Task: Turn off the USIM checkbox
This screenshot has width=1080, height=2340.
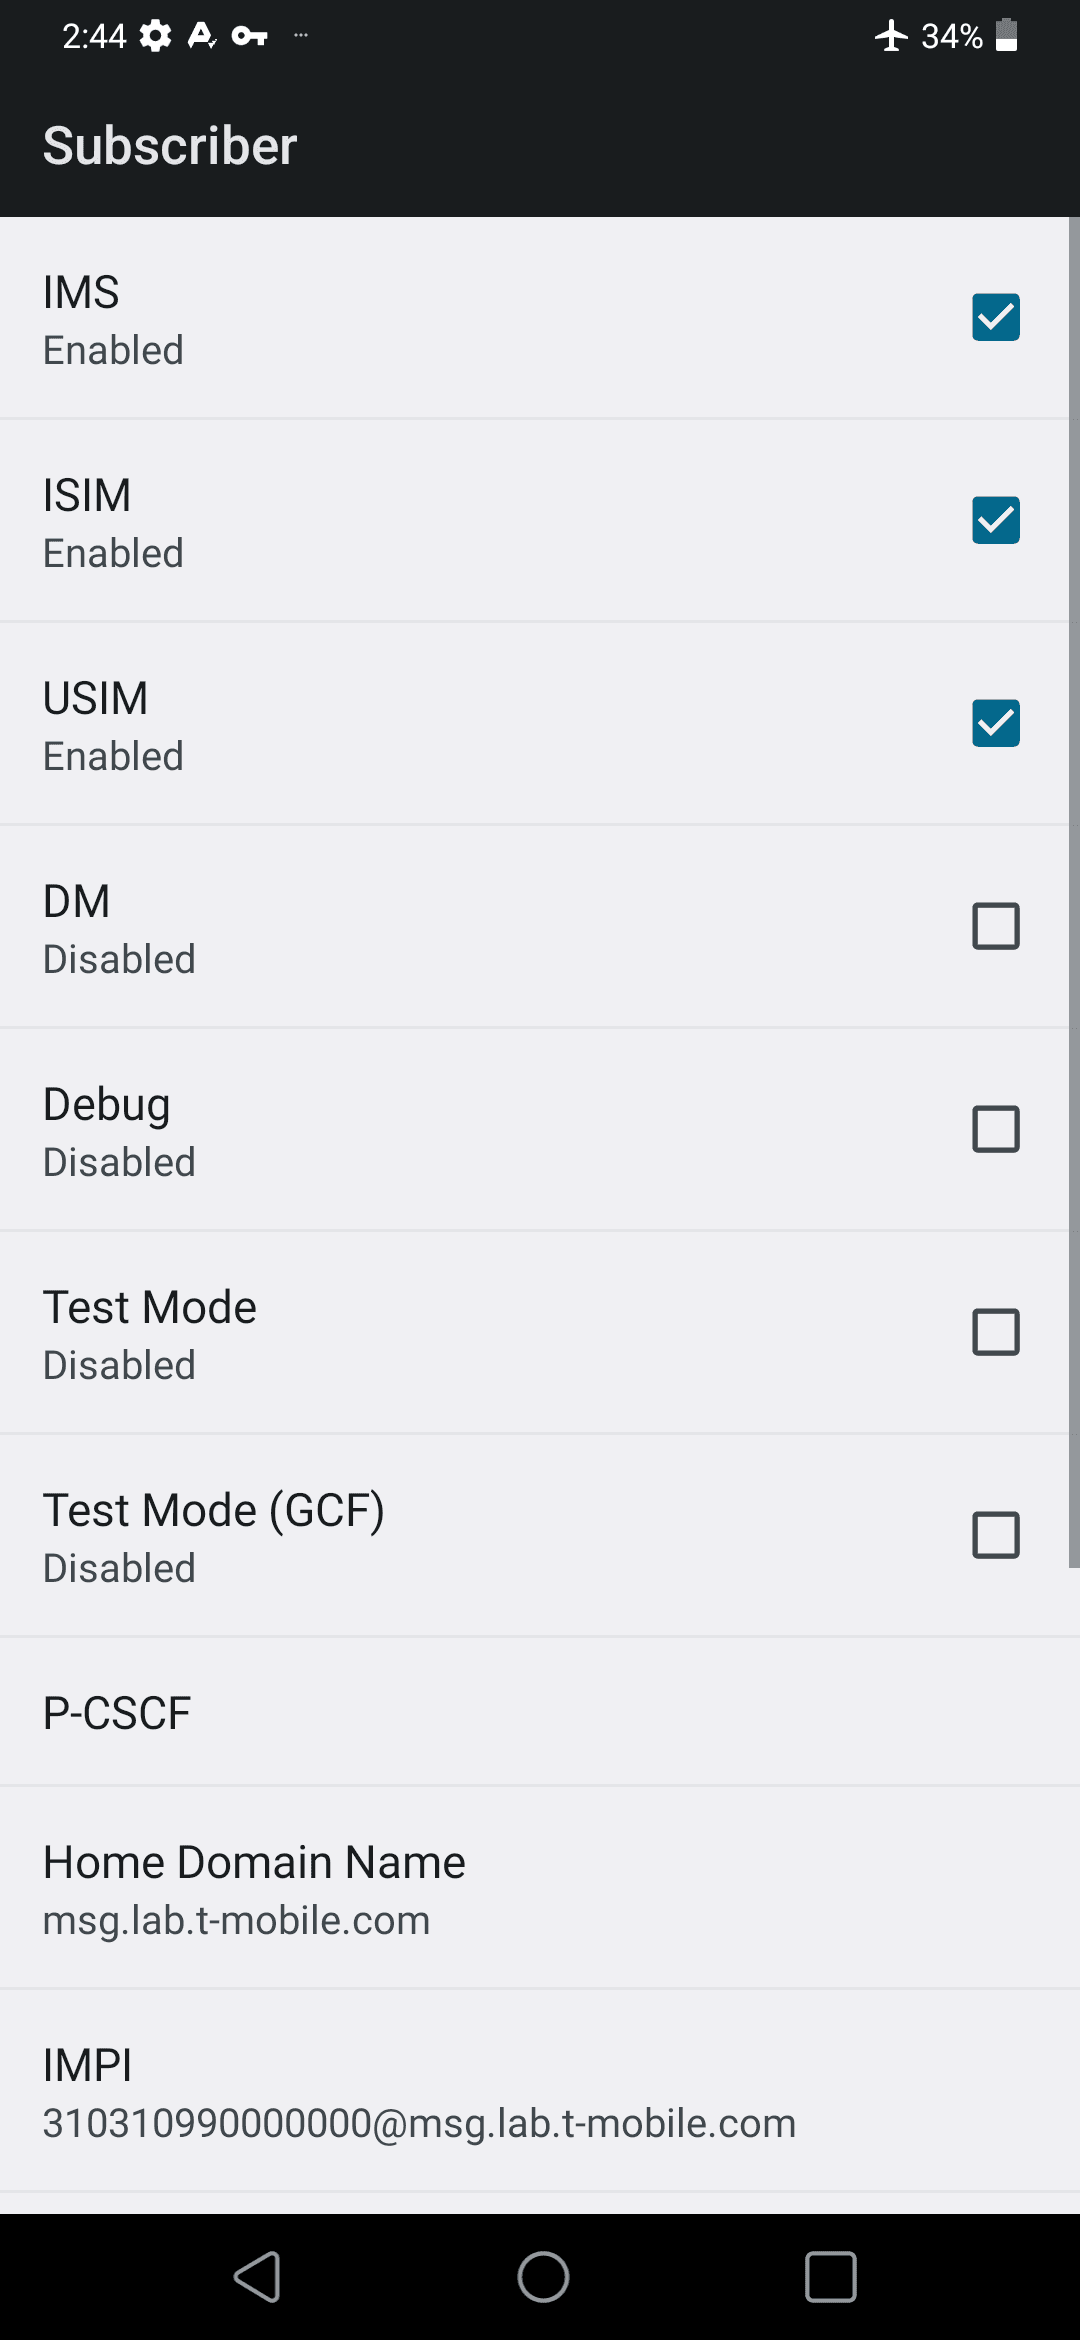Action: 995,723
